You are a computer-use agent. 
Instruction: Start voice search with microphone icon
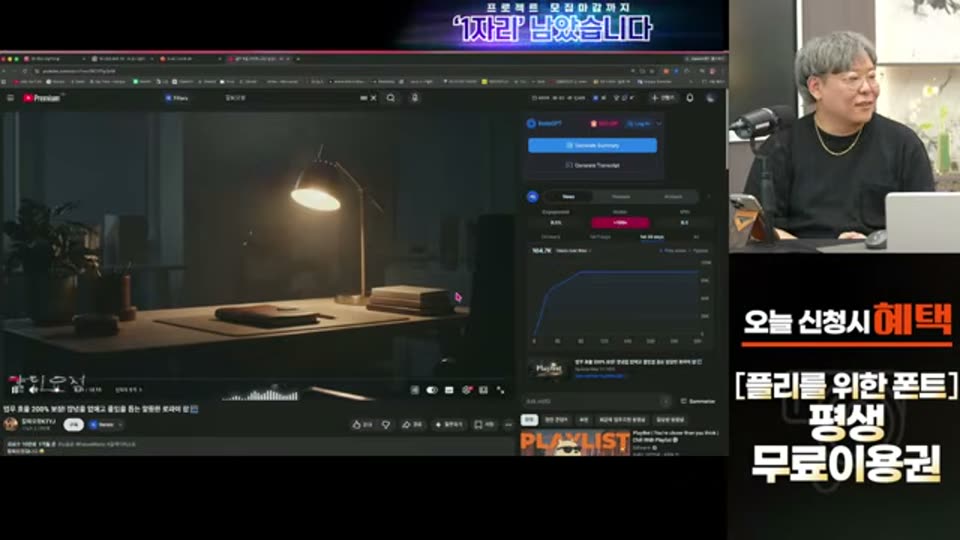(x=414, y=98)
